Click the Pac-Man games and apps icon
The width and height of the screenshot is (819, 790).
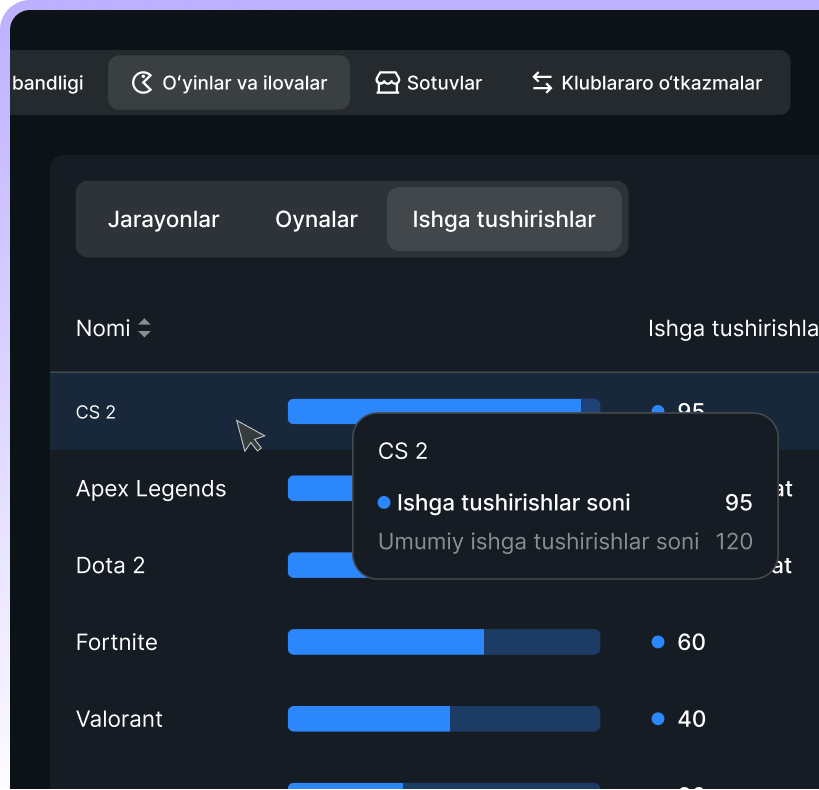click(143, 83)
